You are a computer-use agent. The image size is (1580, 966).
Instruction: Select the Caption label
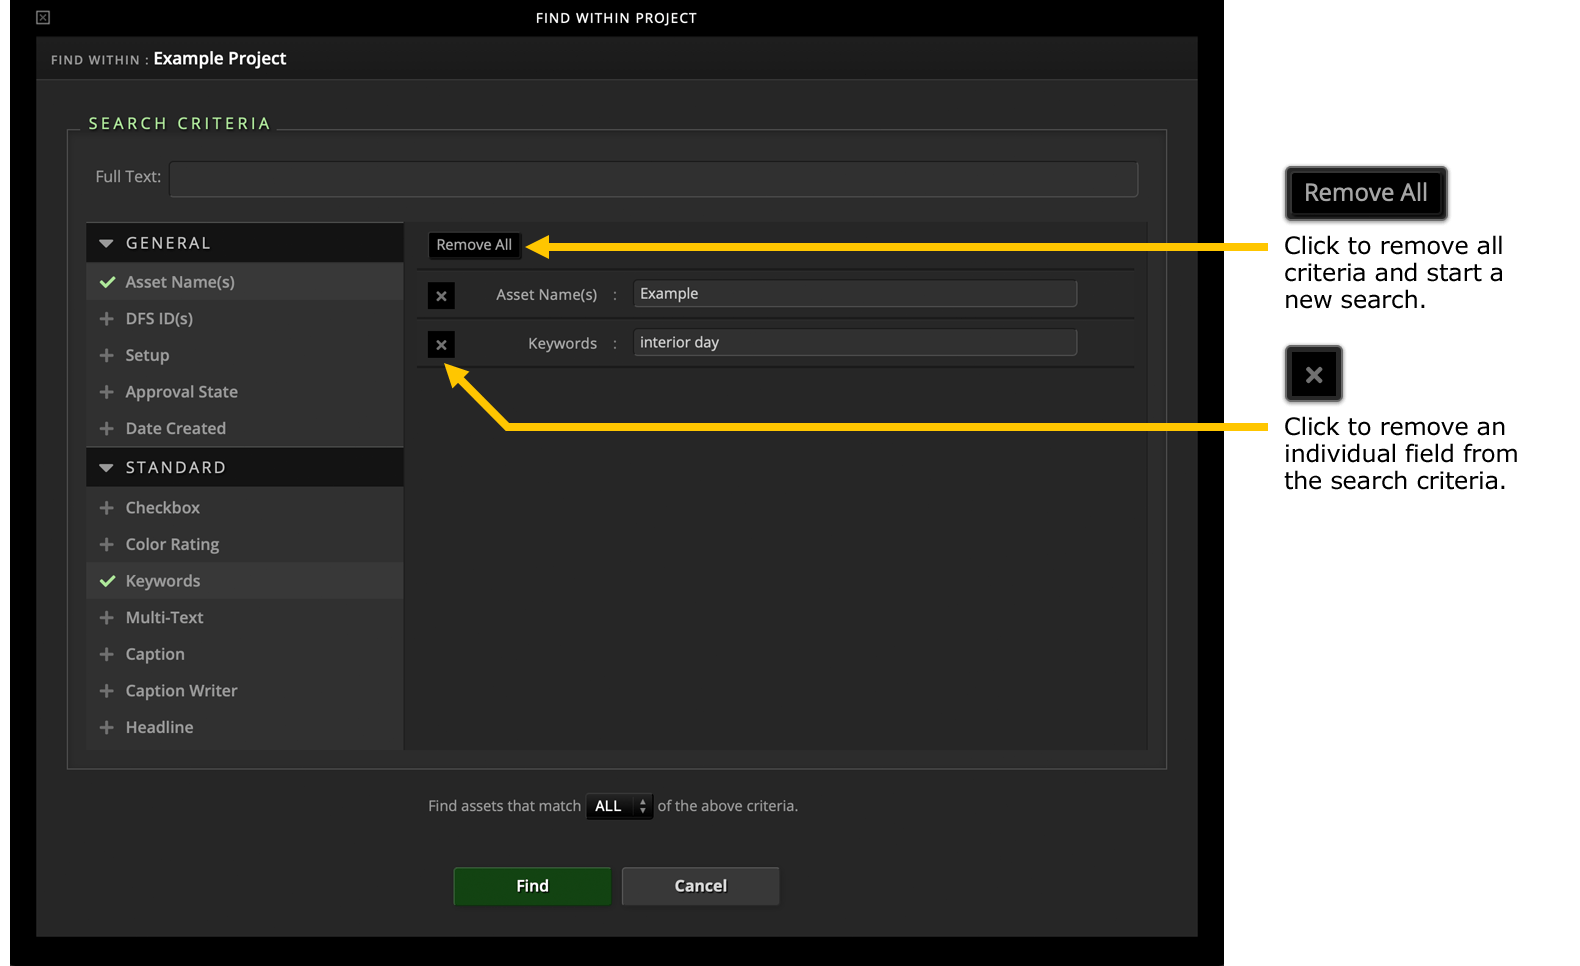(x=155, y=654)
